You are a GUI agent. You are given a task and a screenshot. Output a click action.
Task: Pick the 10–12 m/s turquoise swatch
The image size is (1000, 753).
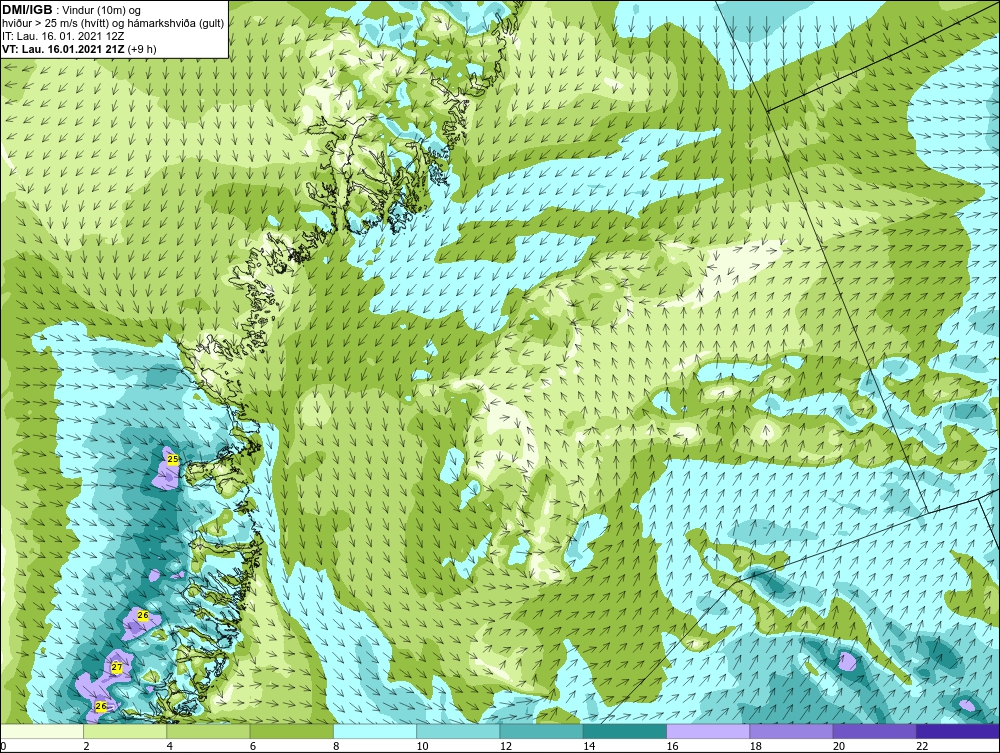(458, 731)
